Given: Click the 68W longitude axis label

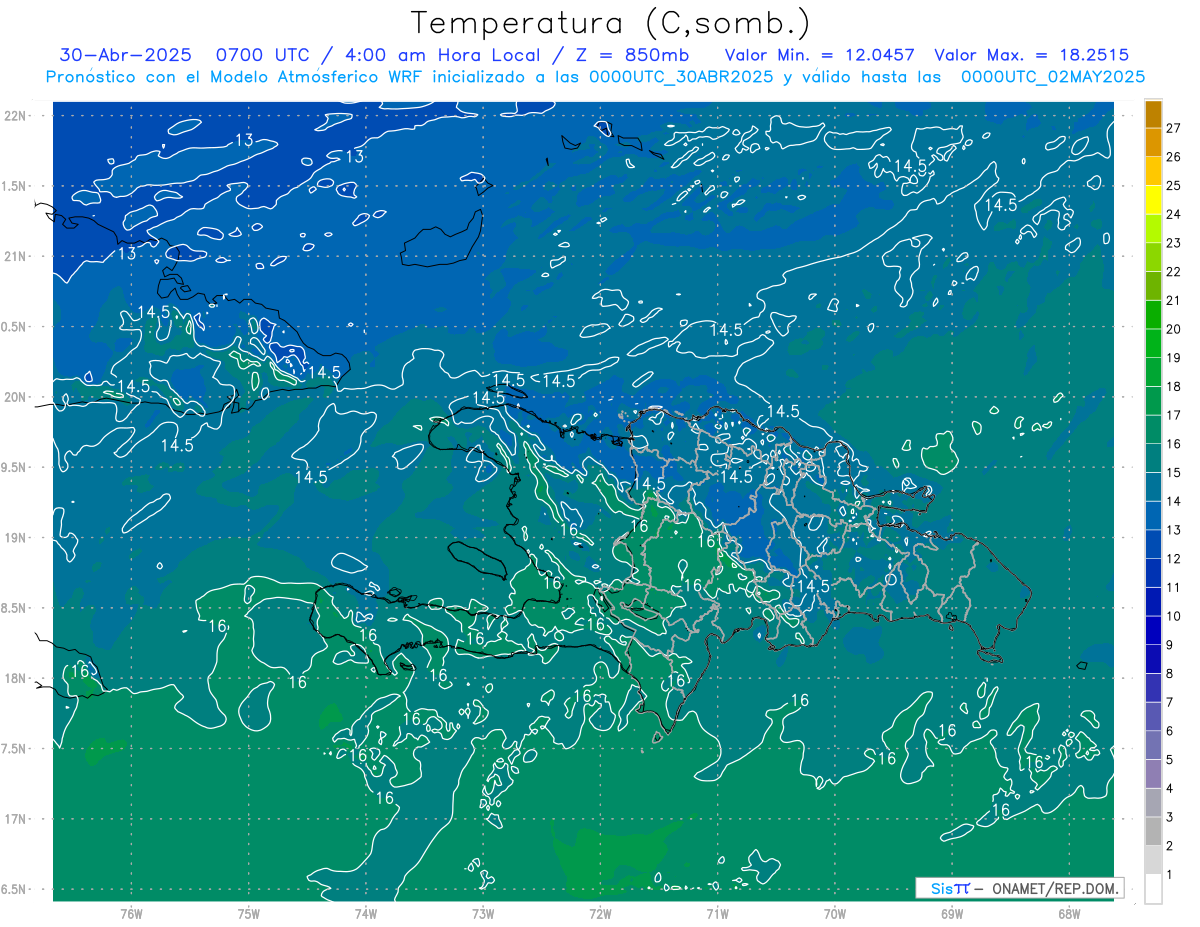Looking at the screenshot, I should tap(1069, 914).
